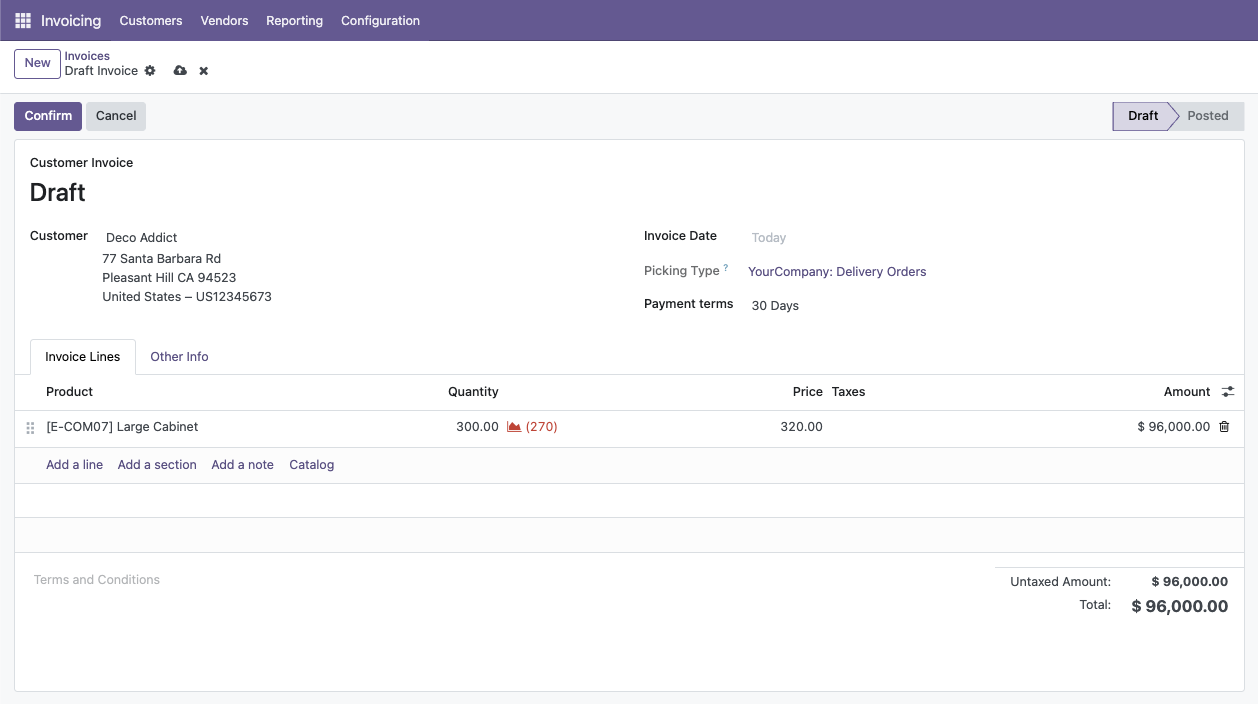Save the draft manually with the cloud icon
This screenshot has width=1258, height=704.
click(180, 71)
